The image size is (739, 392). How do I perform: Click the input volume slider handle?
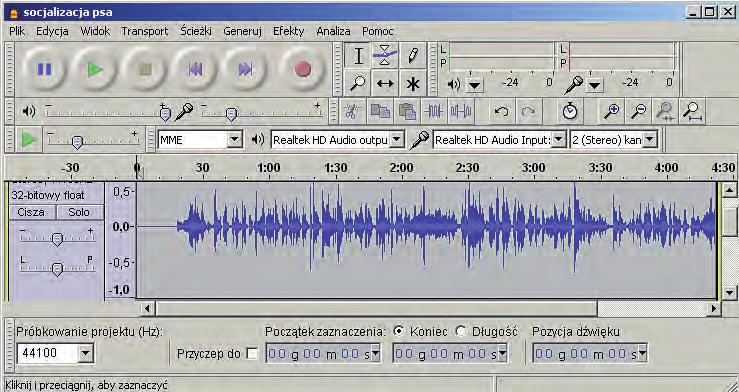click(231, 114)
